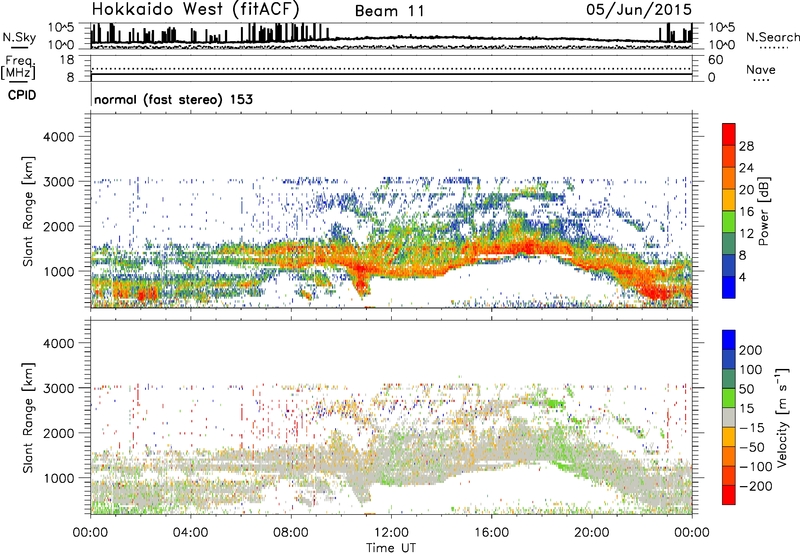Click the Slant Range label of the power panel

click(28, 211)
